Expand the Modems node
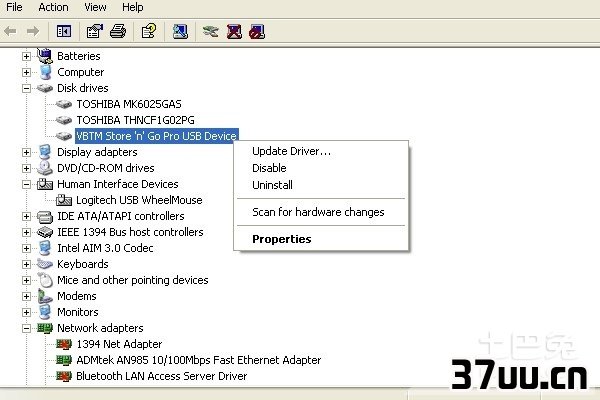The height and width of the screenshot is (400, 600). click(26, 296)
